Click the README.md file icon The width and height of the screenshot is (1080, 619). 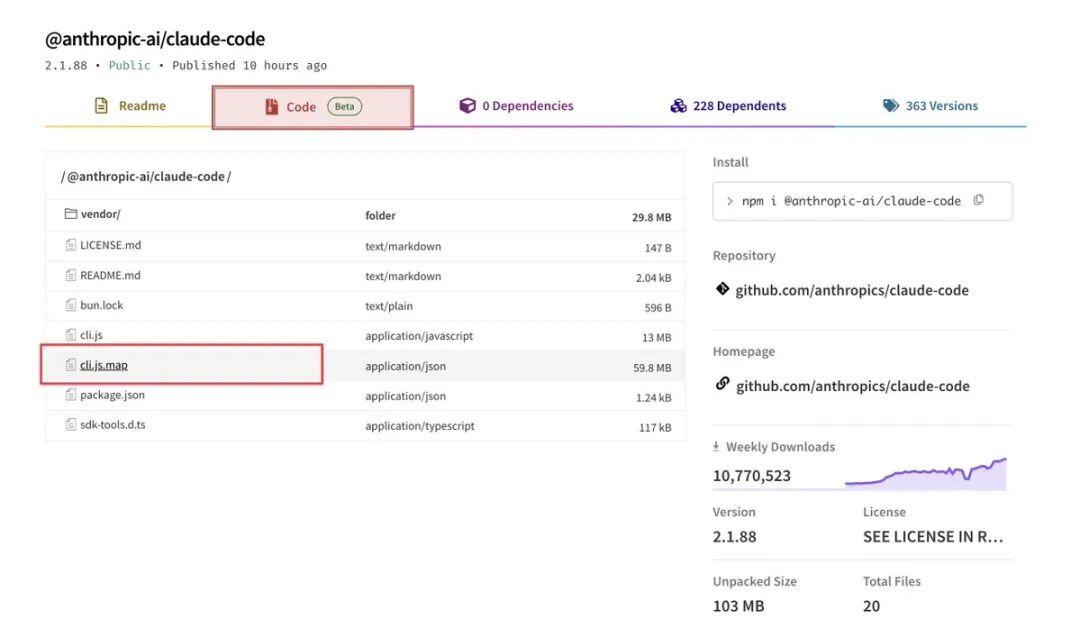pos(70,275)
